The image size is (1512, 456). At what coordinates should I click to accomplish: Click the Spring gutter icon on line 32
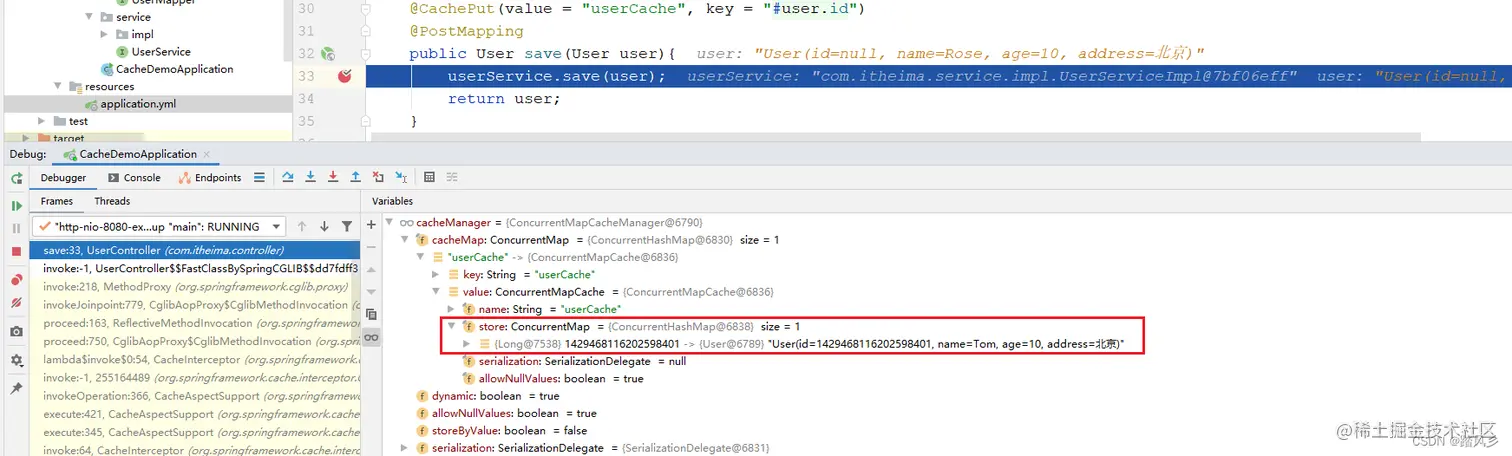328,54
